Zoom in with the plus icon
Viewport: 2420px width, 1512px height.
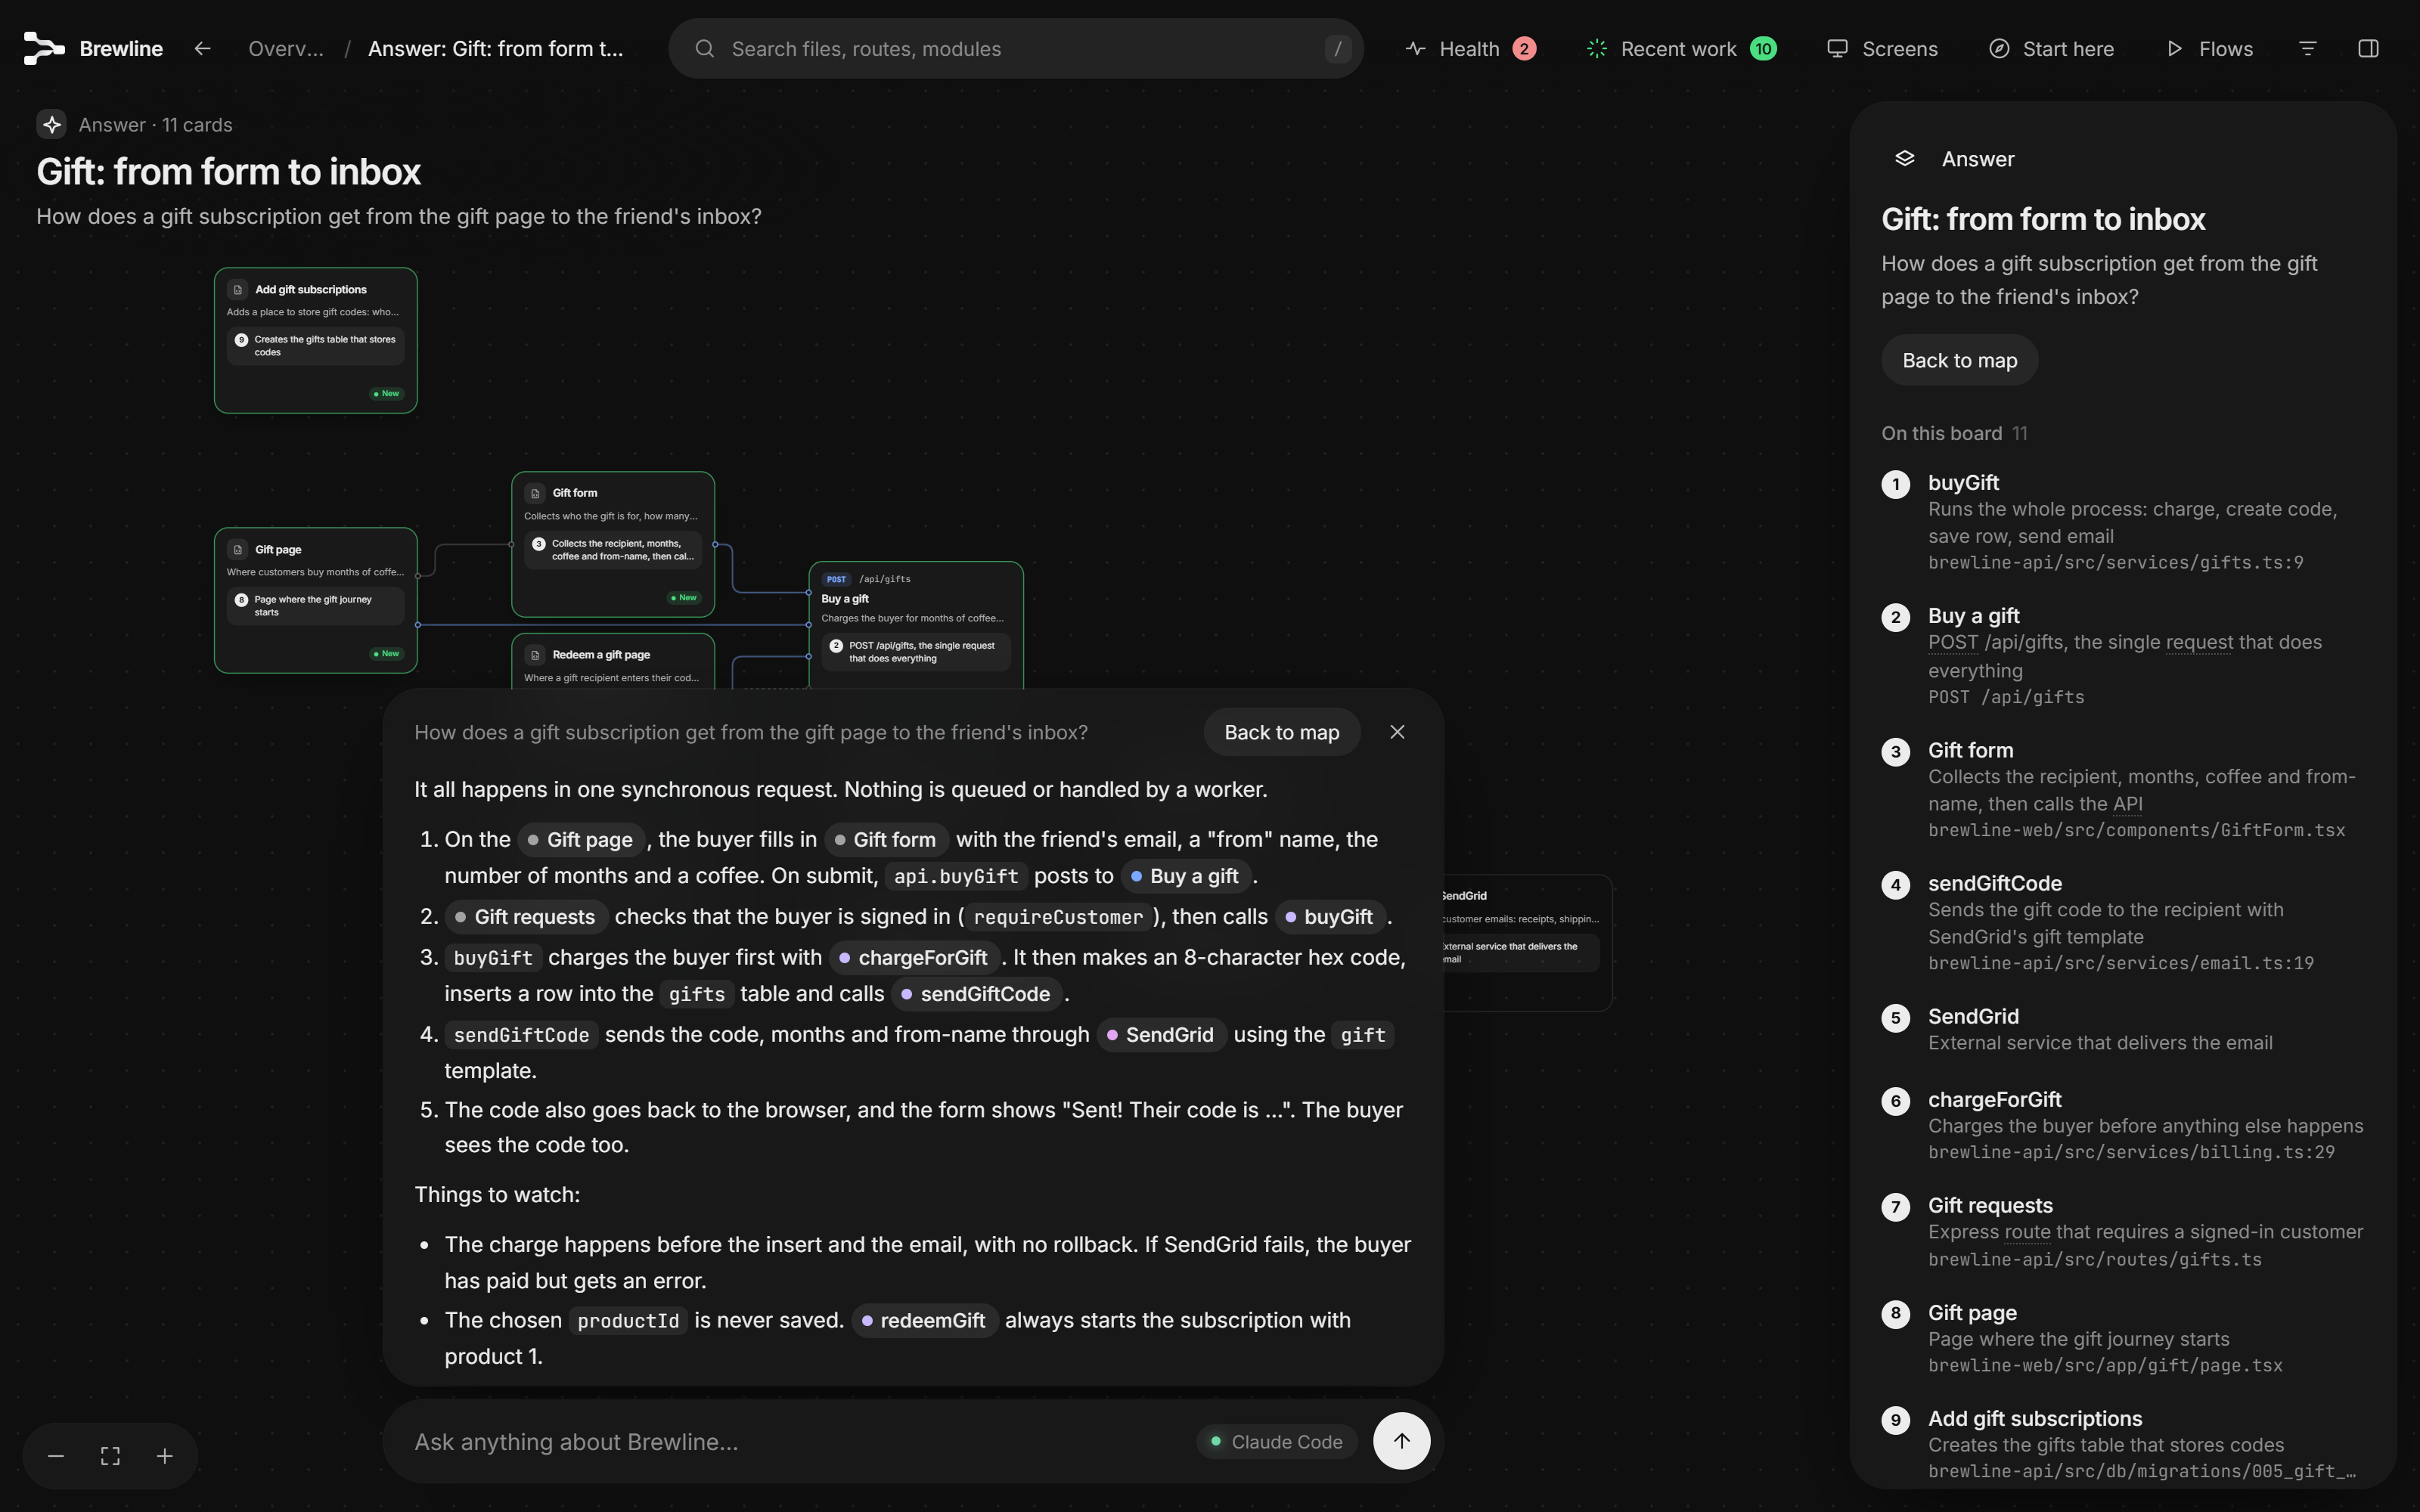point(165,1456)
